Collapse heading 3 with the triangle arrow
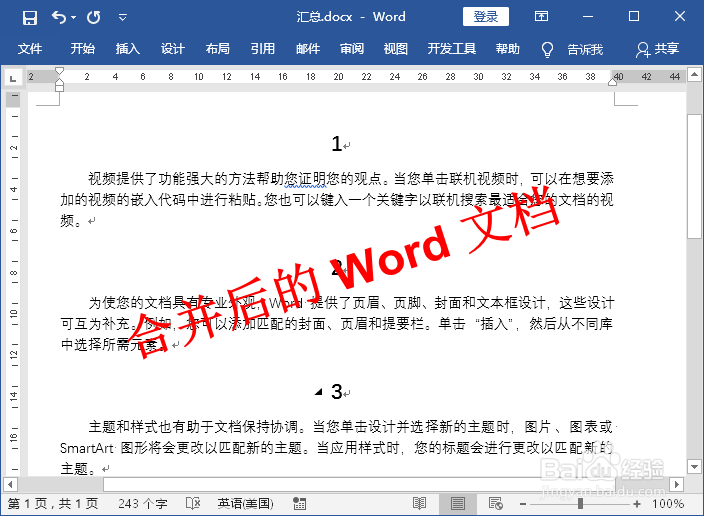The height and width of the screenshot is (516, 704). pyautogui.click(x=319, y=392)
